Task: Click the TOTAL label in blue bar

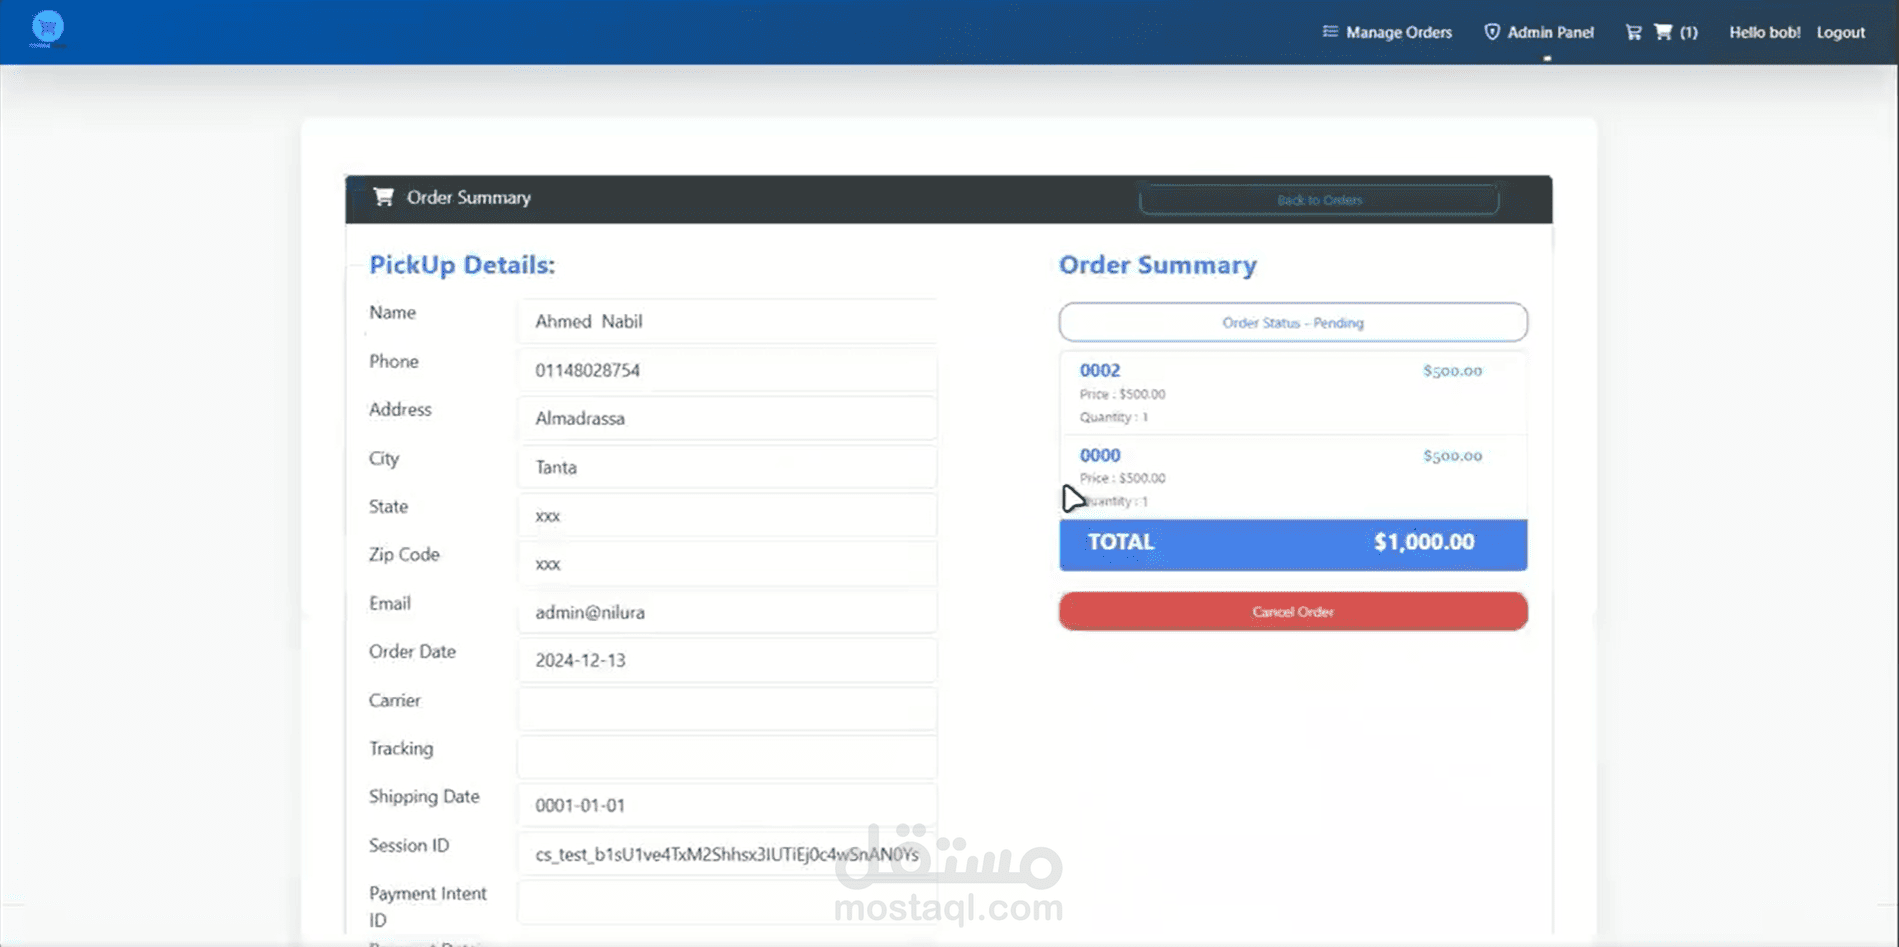Action: [1121, 542]
